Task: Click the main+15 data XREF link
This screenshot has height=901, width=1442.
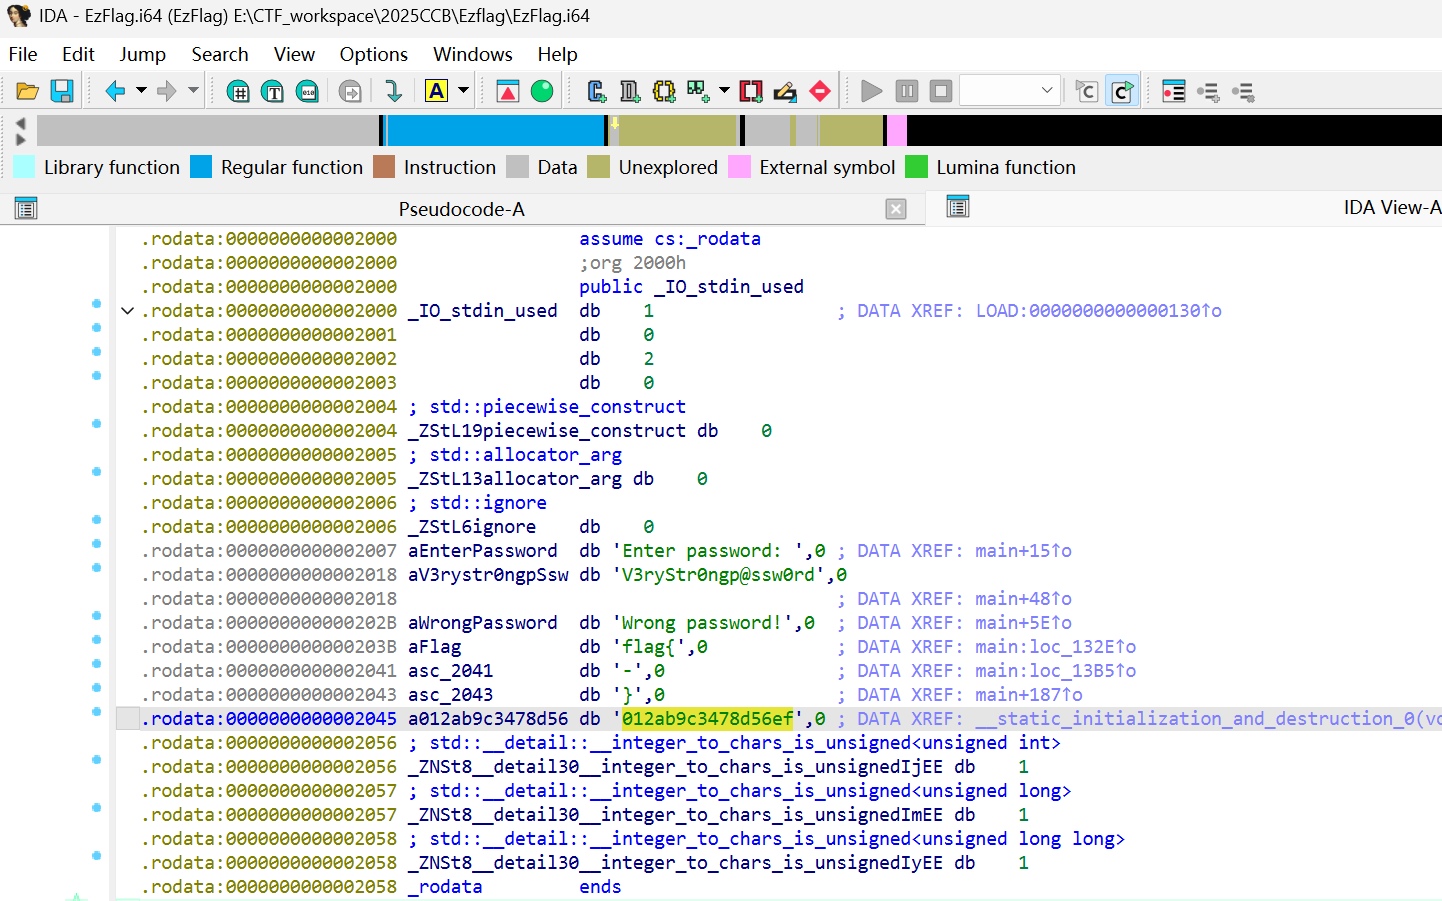Action: [1022, 551]
